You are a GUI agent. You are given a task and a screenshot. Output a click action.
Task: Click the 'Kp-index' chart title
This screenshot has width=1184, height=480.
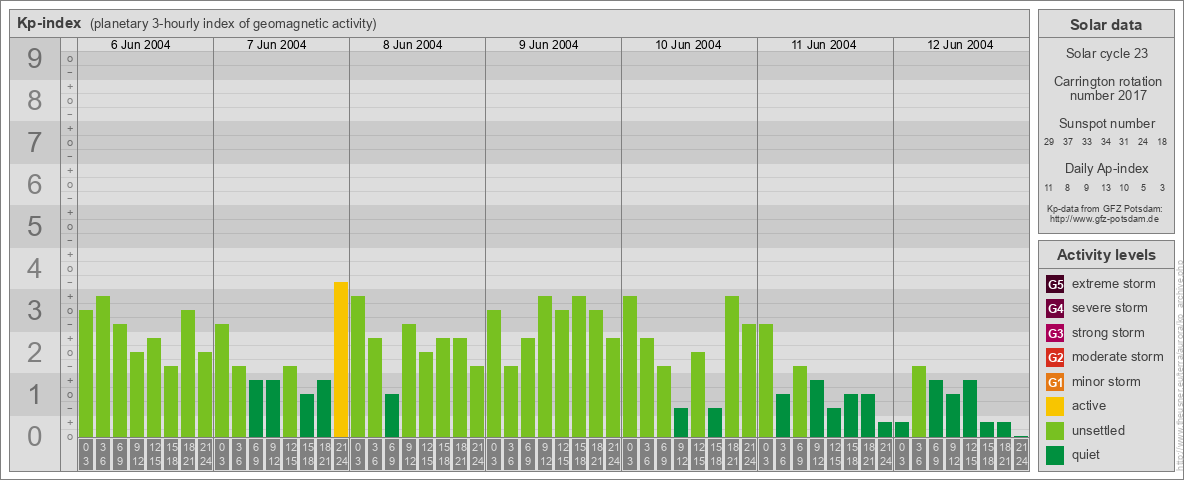[x=49, y=23]
